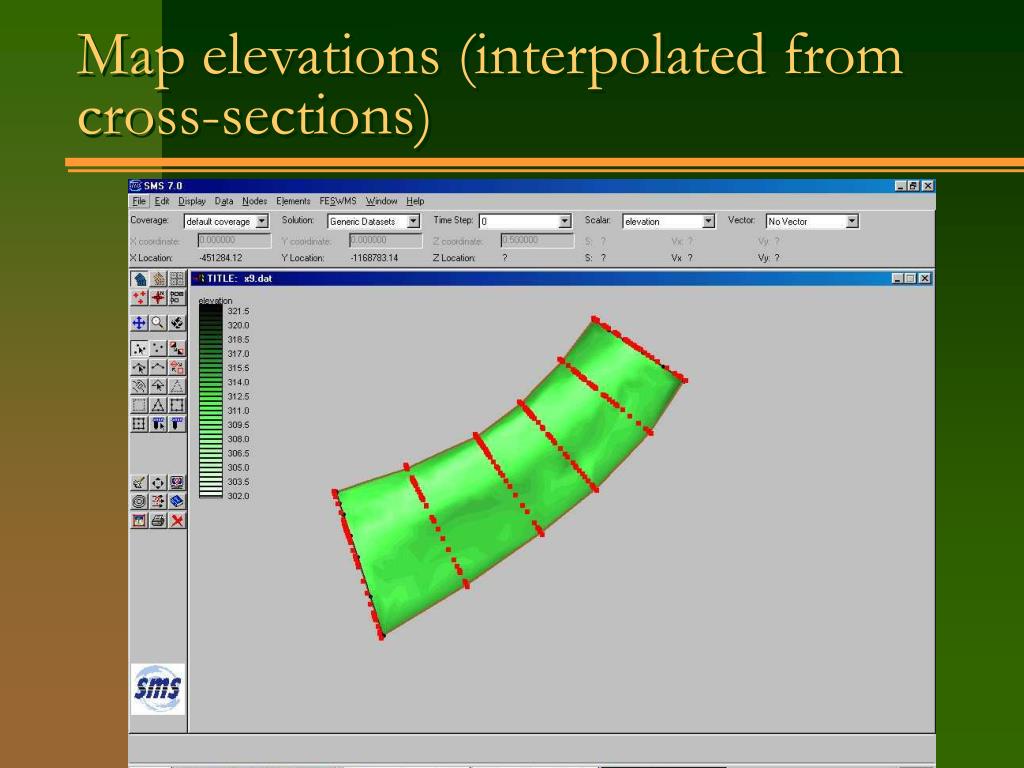Click the framed picture icon
This screenshot has width=1024, height=768.
139,520
